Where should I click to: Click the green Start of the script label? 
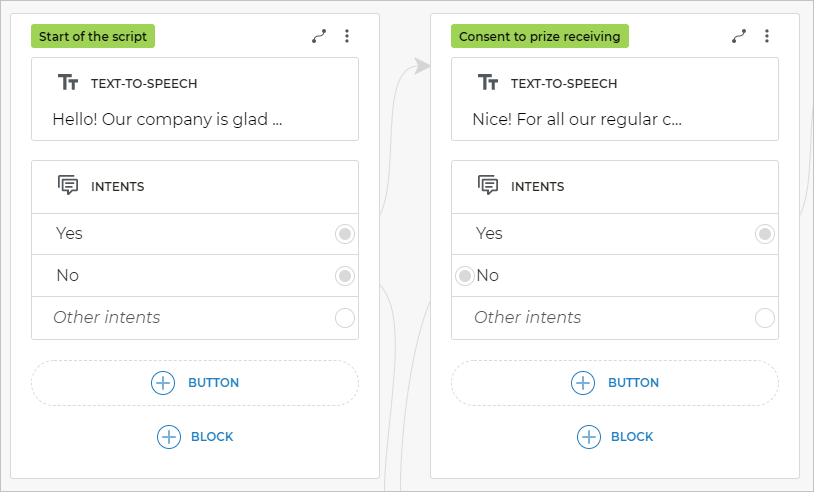coord(93,37)
